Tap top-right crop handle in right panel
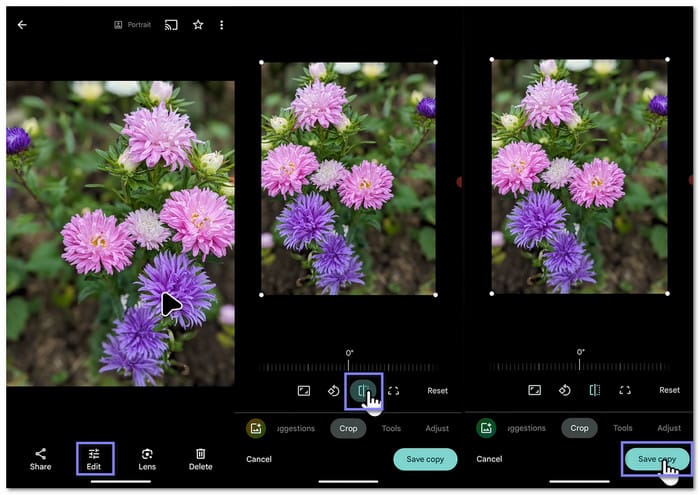The height and width of the screenshot is (495, 700). [x=667, y=59]
